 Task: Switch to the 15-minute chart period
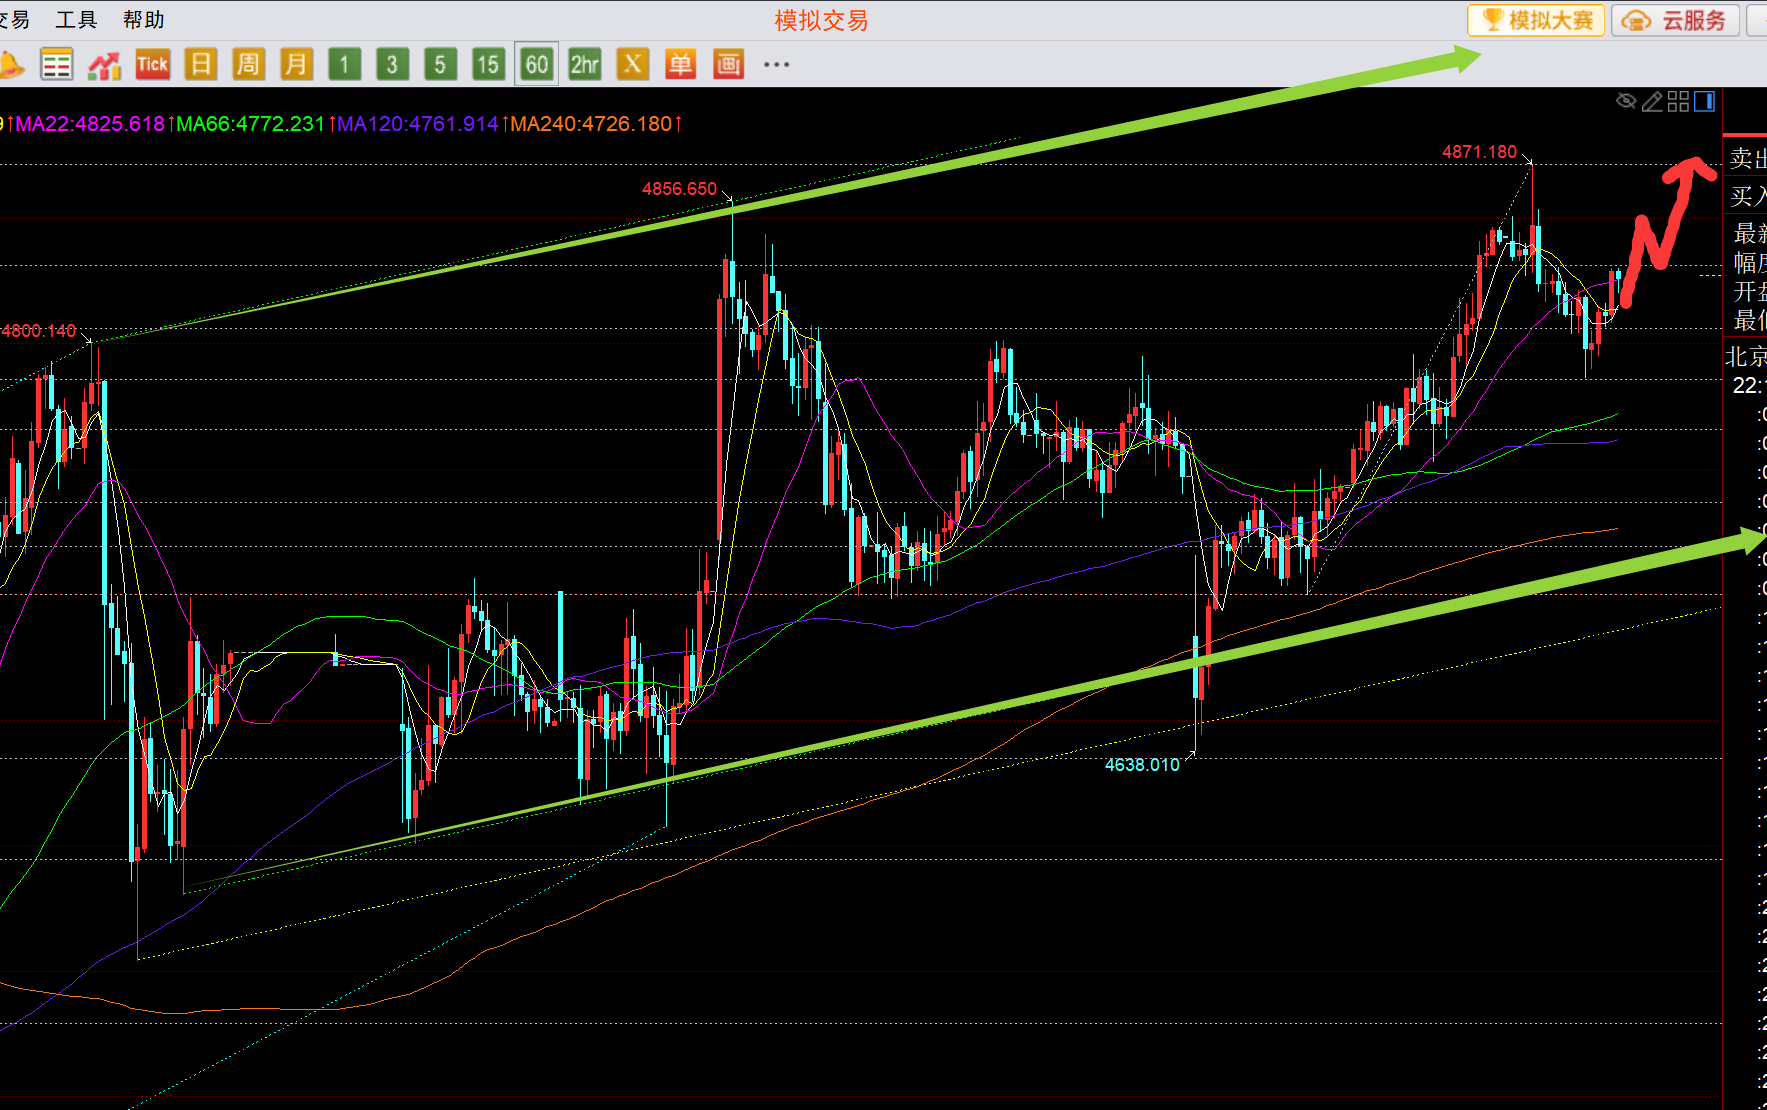[x=487, y=65]
